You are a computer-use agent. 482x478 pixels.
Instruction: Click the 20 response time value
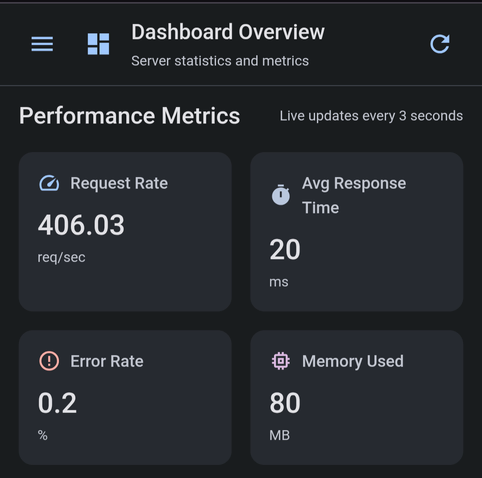tap(285, 249)
